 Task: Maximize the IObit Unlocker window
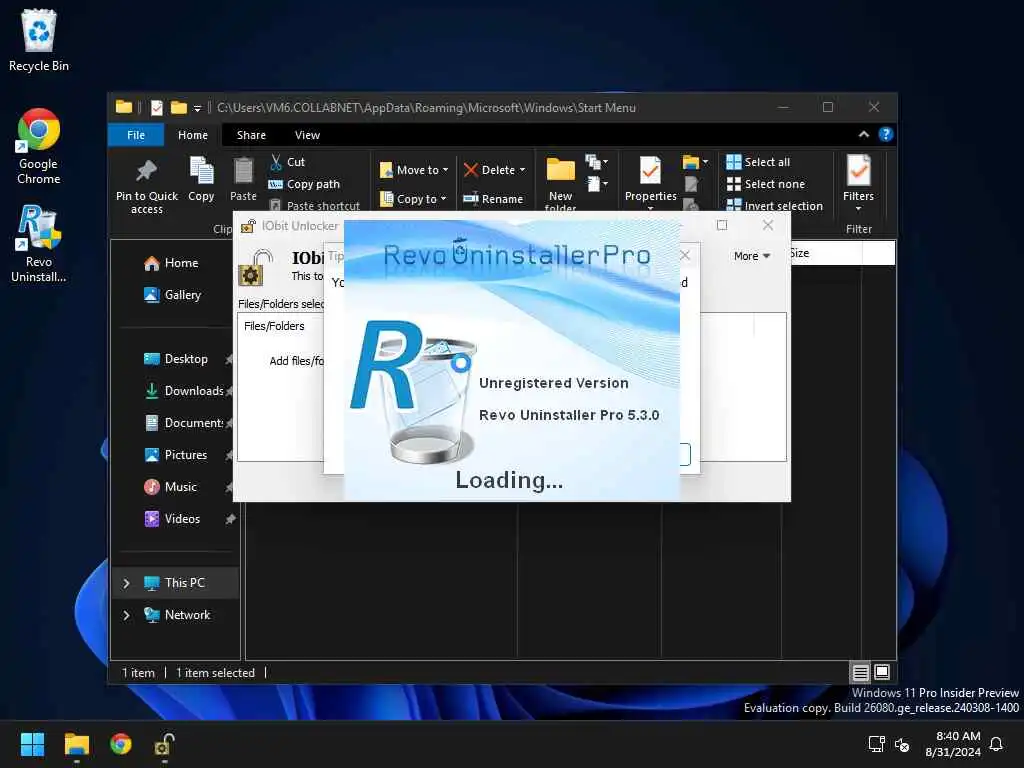[x=722, y=225]
